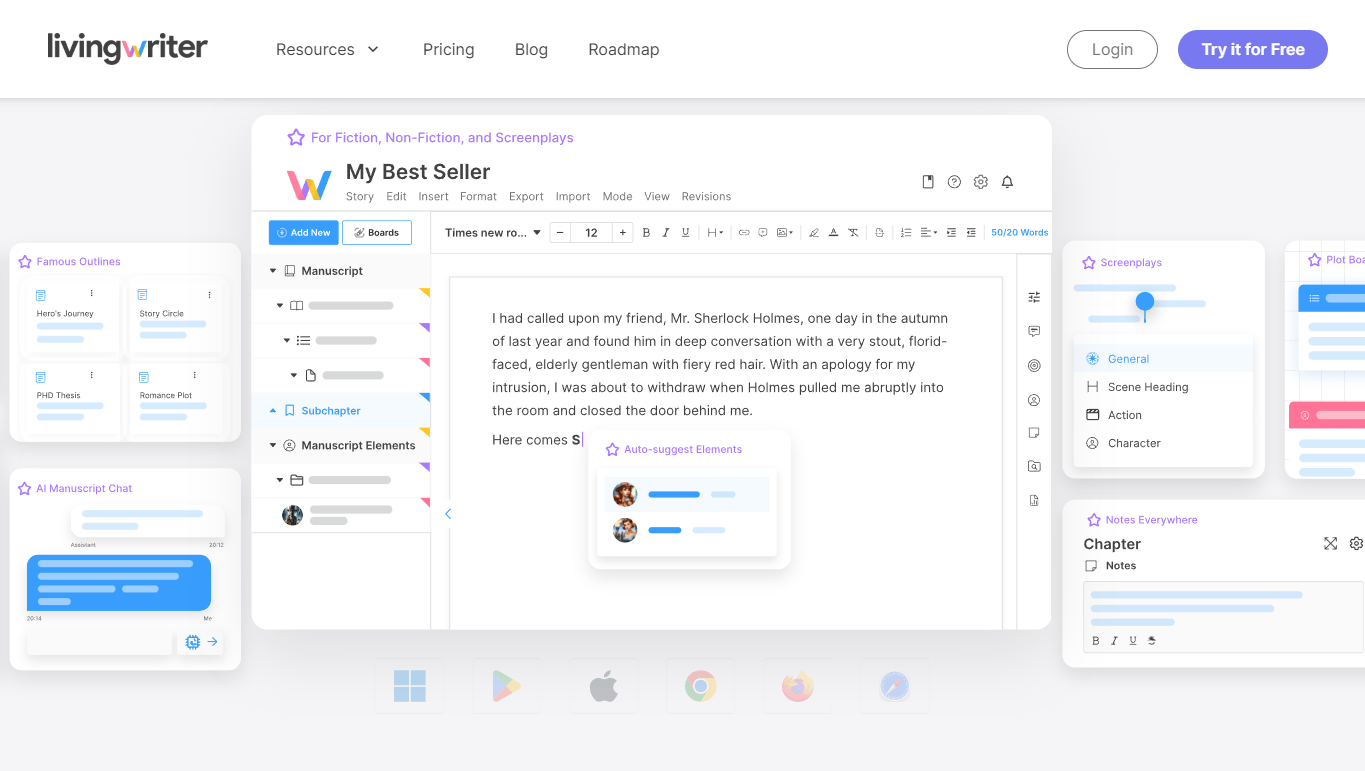The height and width of the screenshot is (771, 1365).
Task: Click the blue Screenplays slider handle
Action: click(x=1145, y=301)
